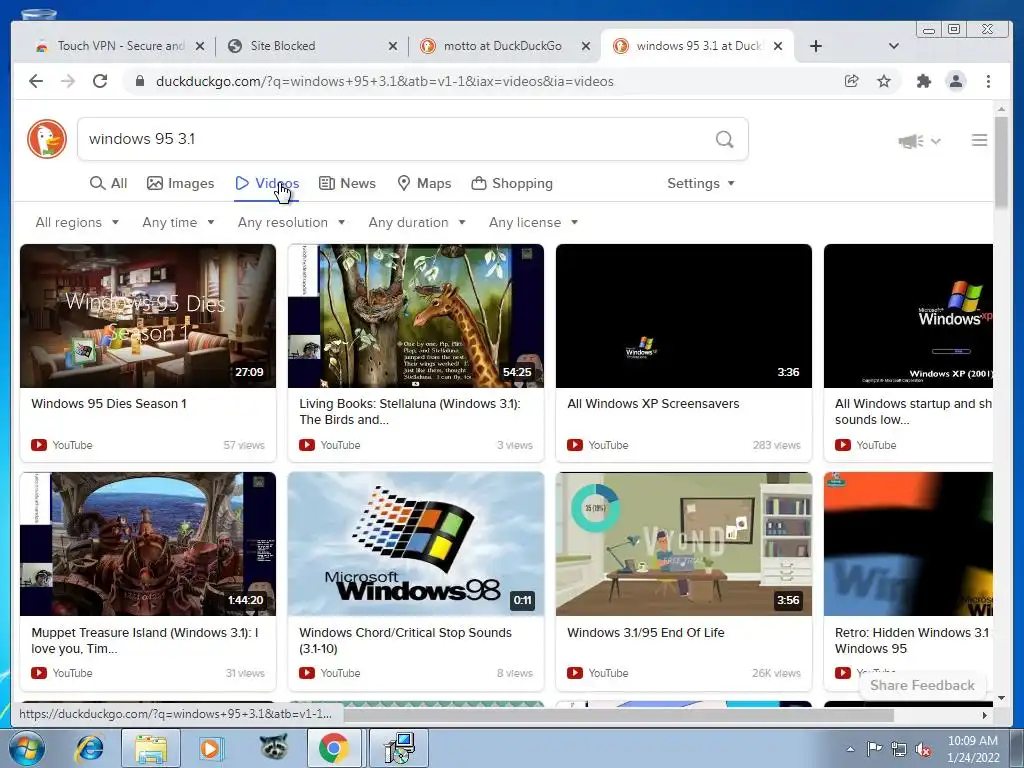Close the motto at DuckDuckGo tab

586,46
